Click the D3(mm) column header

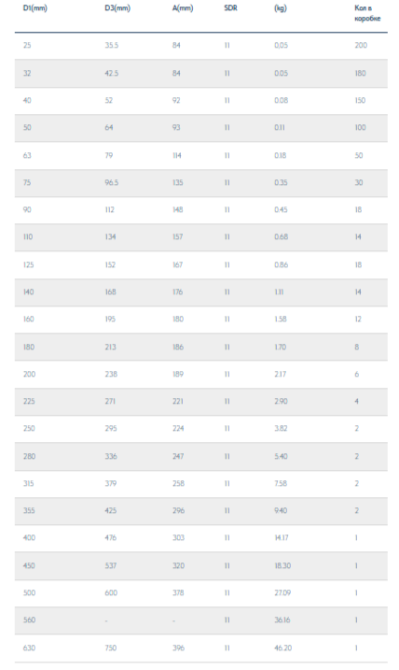(117, 8)
